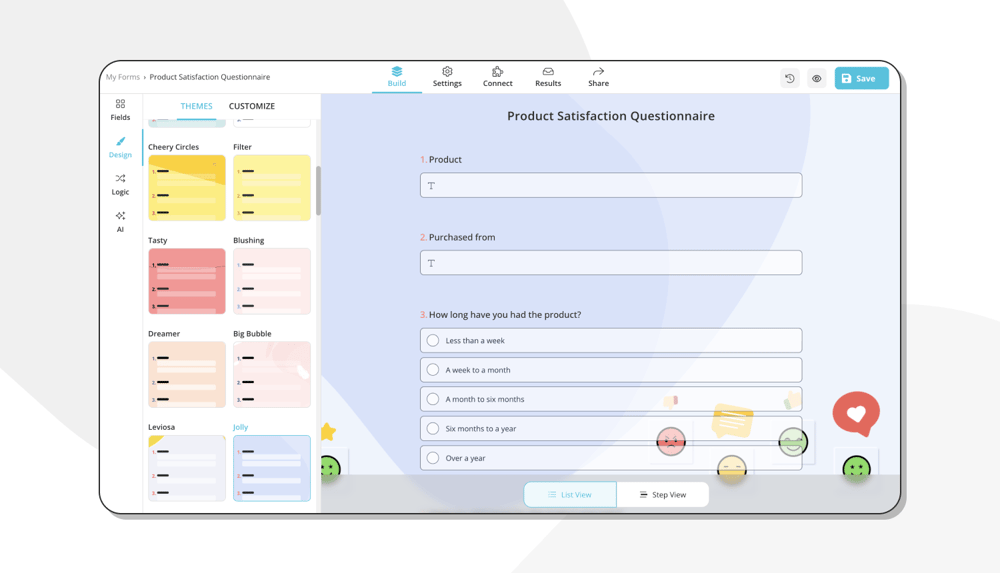Image resolution: width=1000 pixels, height=573 pixels.
Task: Preview form with the eye icon
Action: [817, 78]
